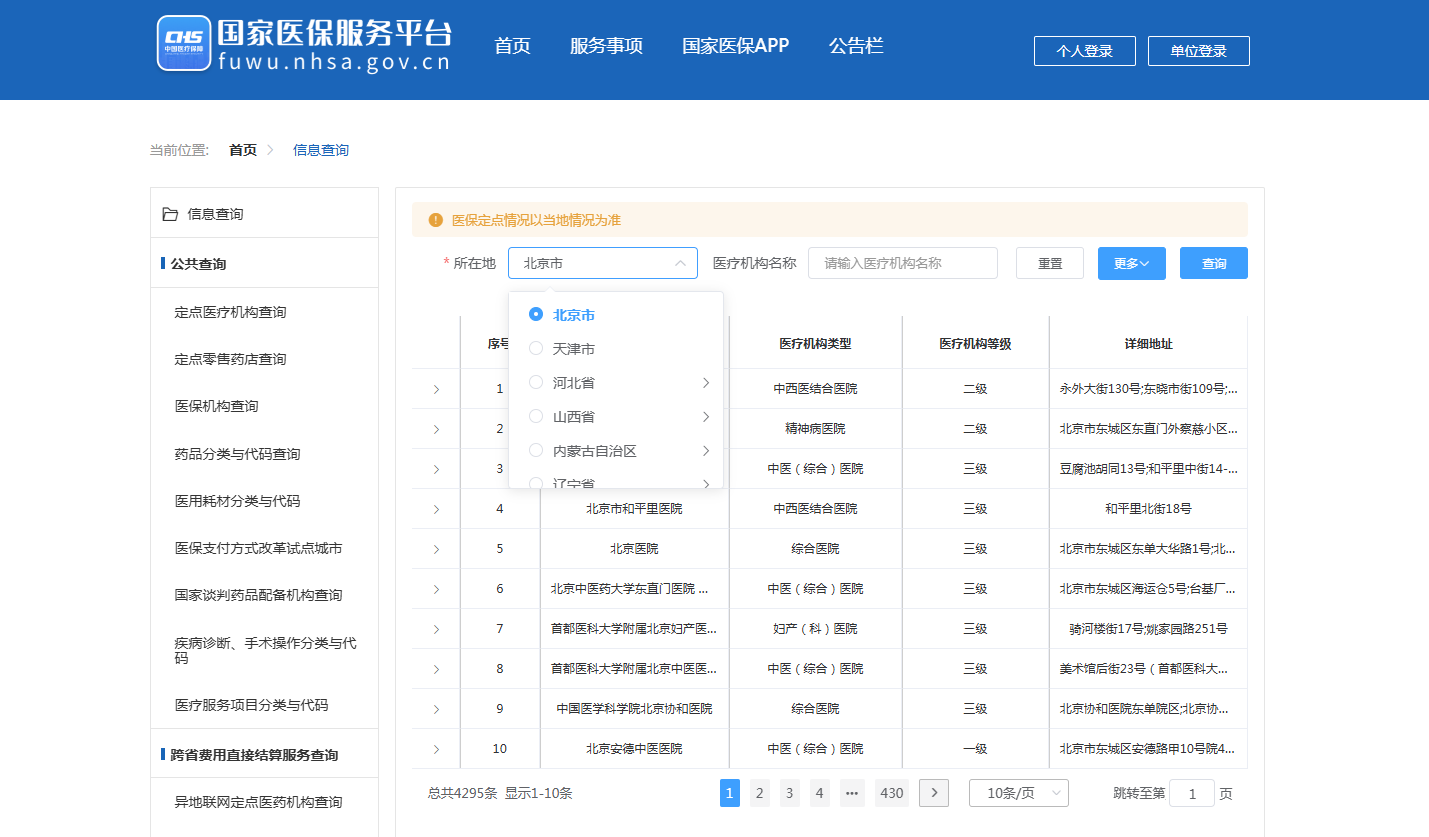Expand row 5 北京医院 details arrow
Viewport: 1429px width, 837px height.
click(436, 549)
